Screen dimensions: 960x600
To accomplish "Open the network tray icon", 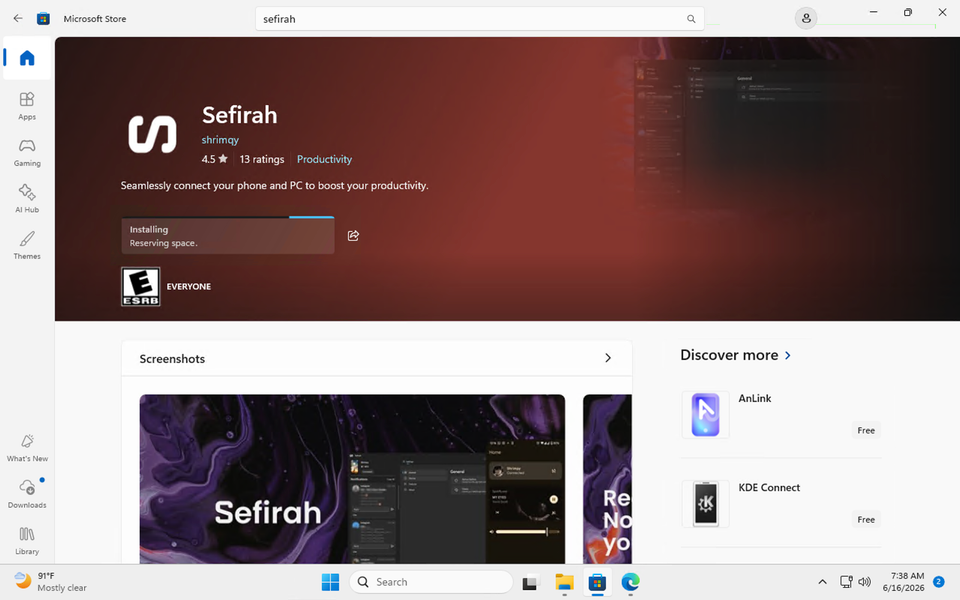I will point(846,582).
